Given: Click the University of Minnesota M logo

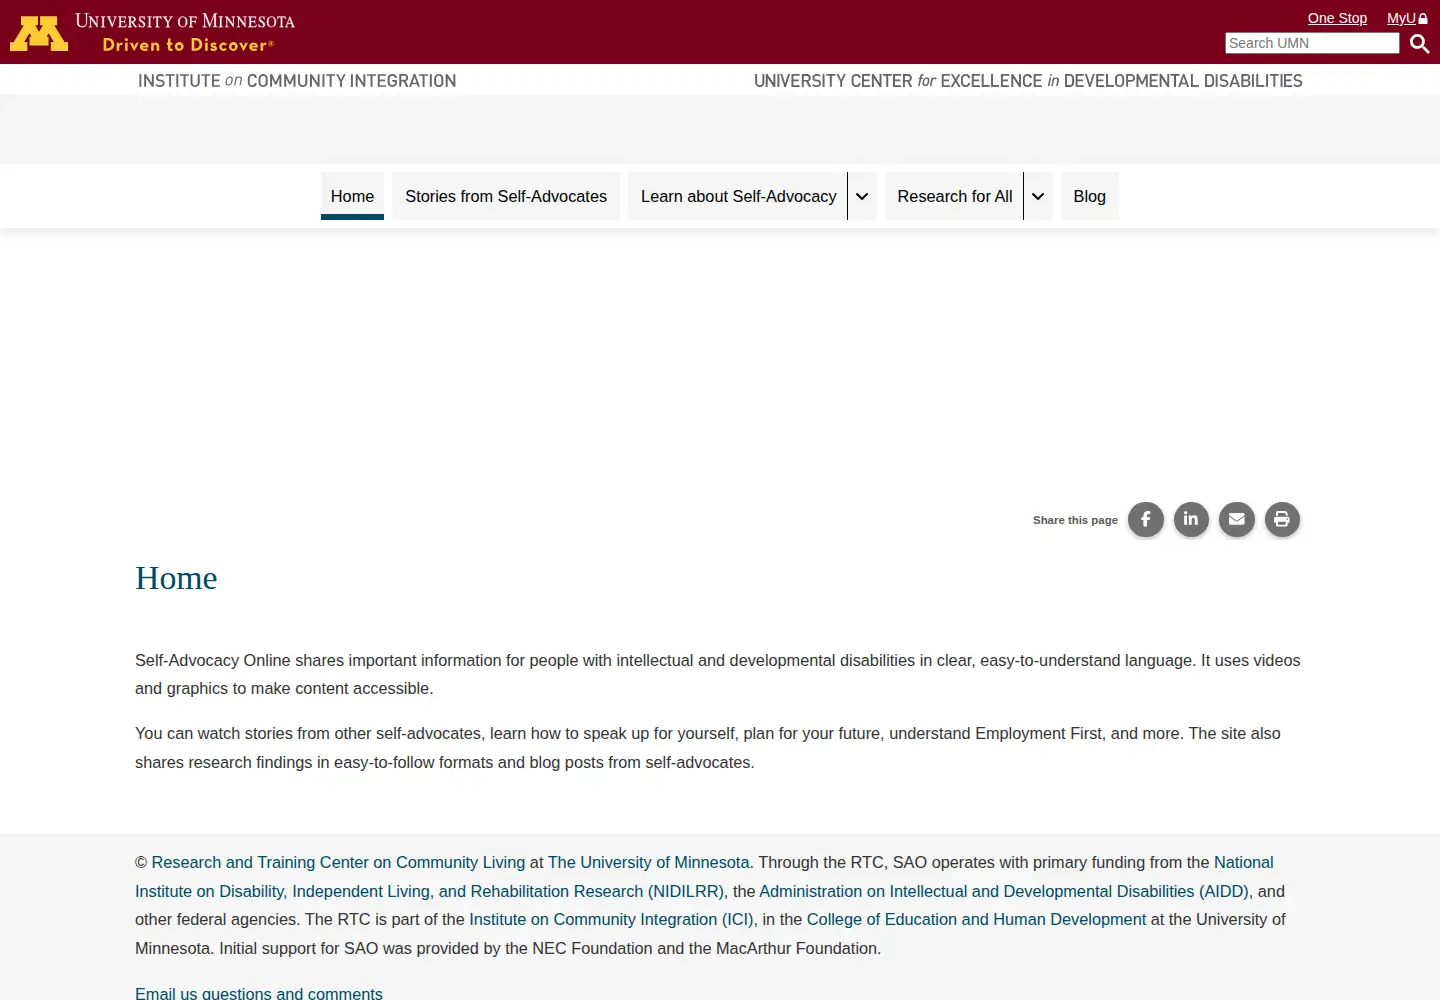Looking at the screenshot, I should [39, 33].
